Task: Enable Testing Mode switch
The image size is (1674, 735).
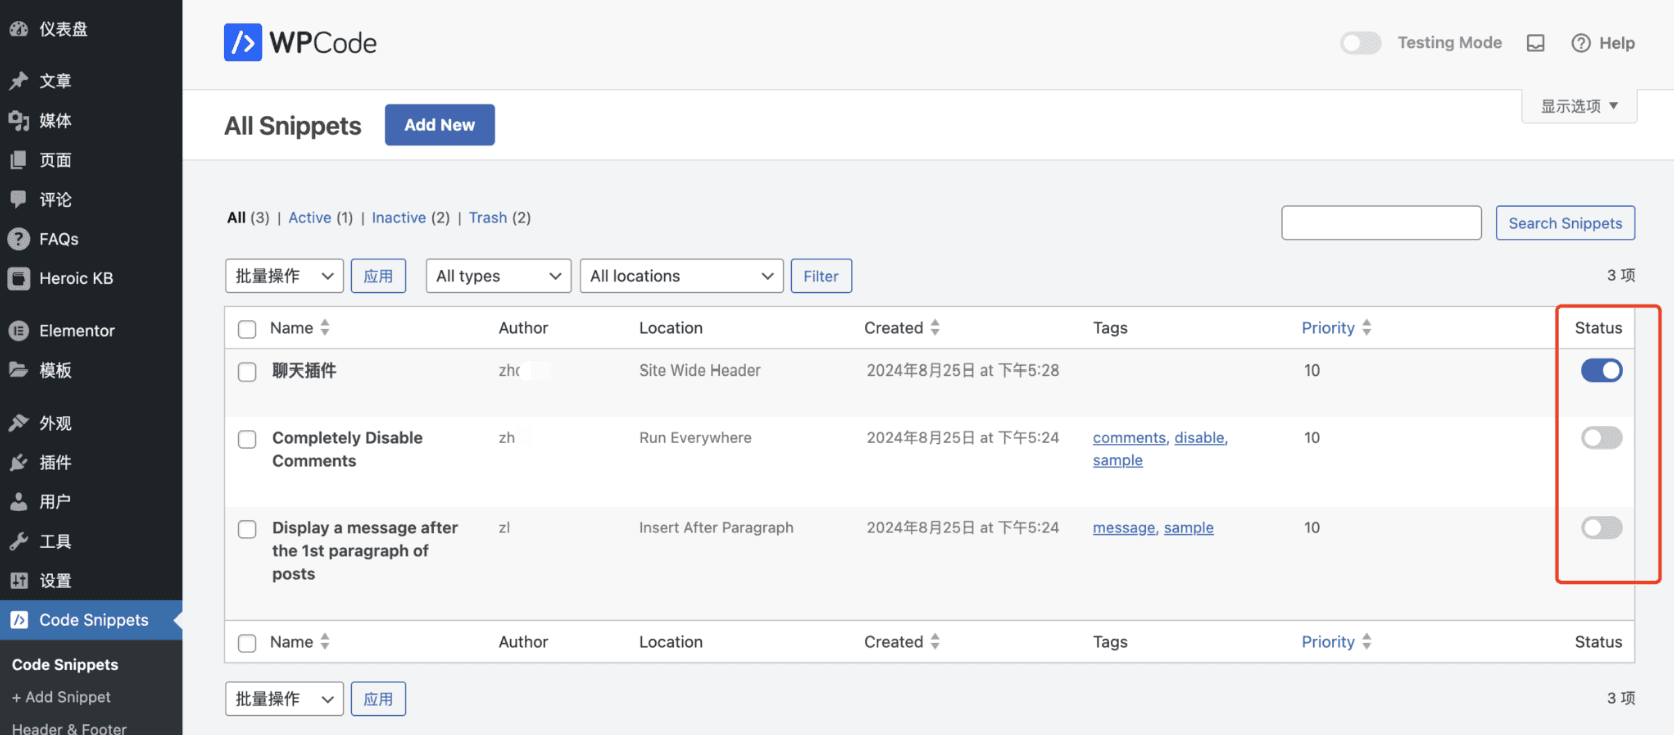Action: pos(1360,43)
